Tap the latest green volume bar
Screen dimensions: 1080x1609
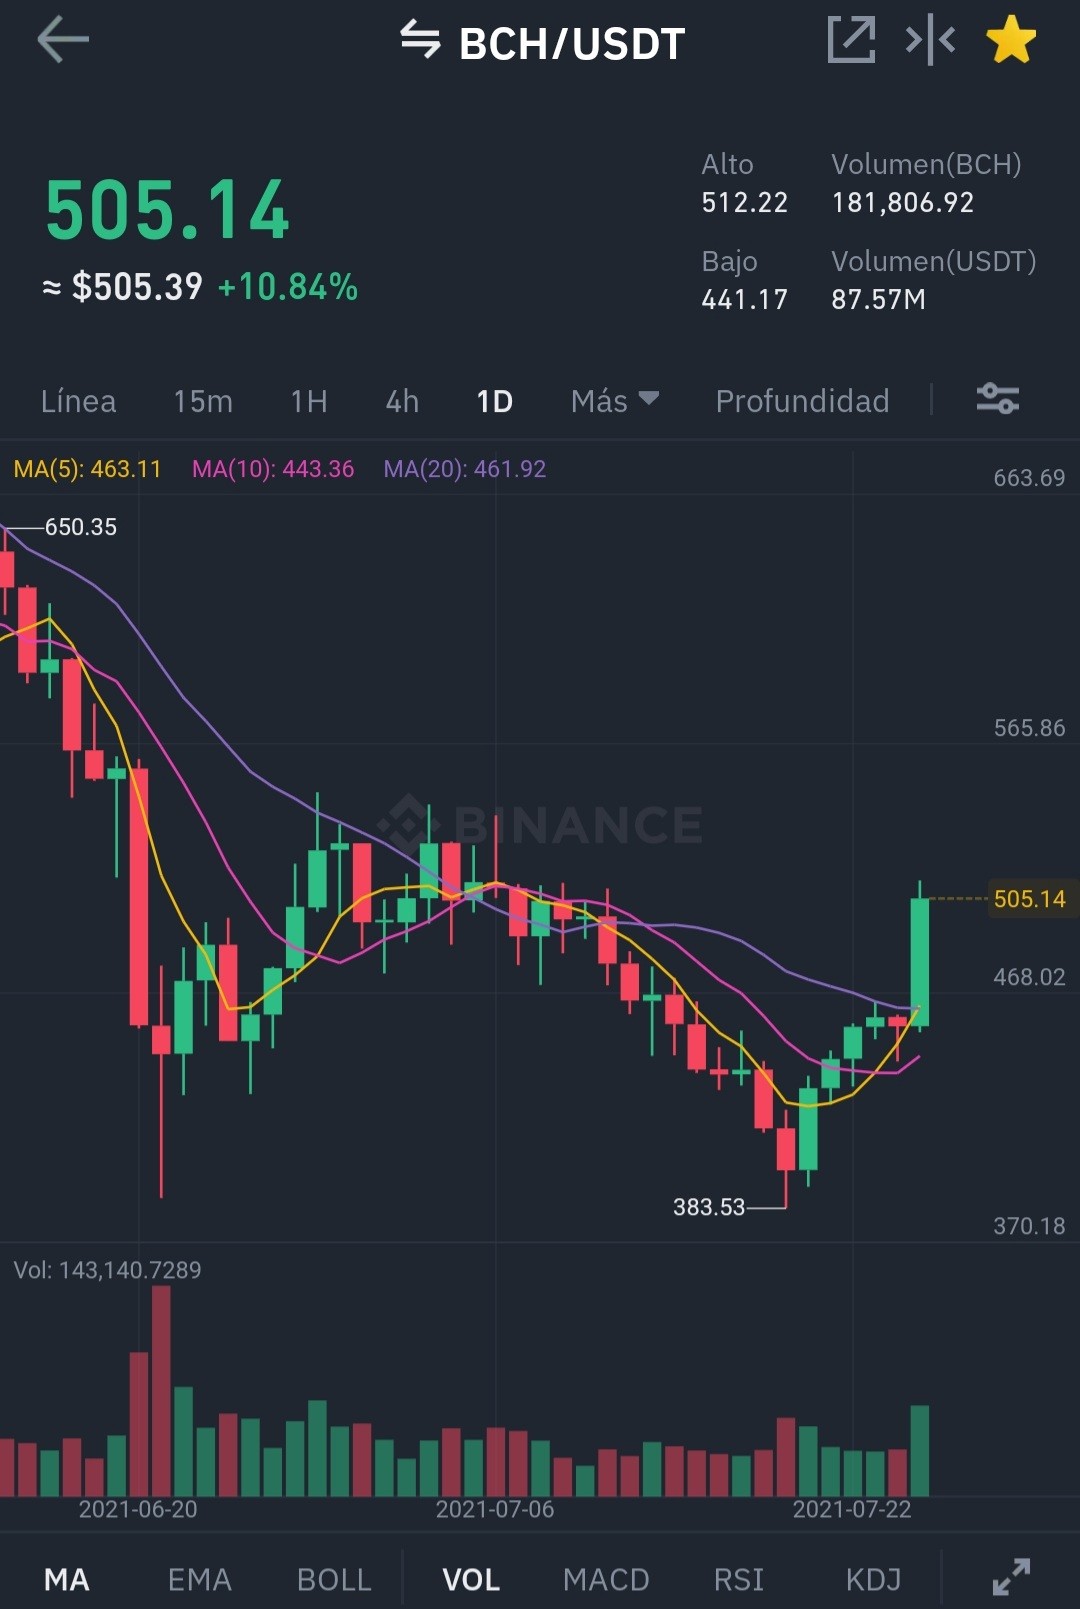tap(920, 1451)
